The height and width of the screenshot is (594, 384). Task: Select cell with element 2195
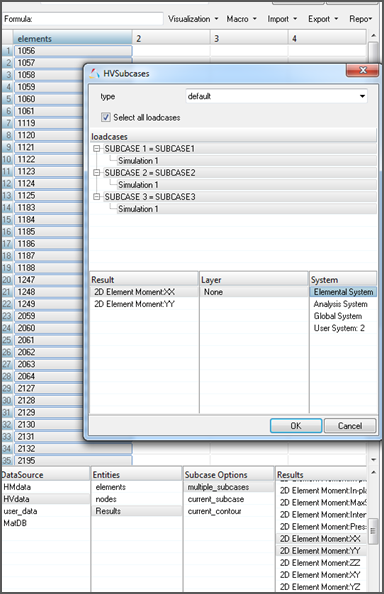pos(73,461)
